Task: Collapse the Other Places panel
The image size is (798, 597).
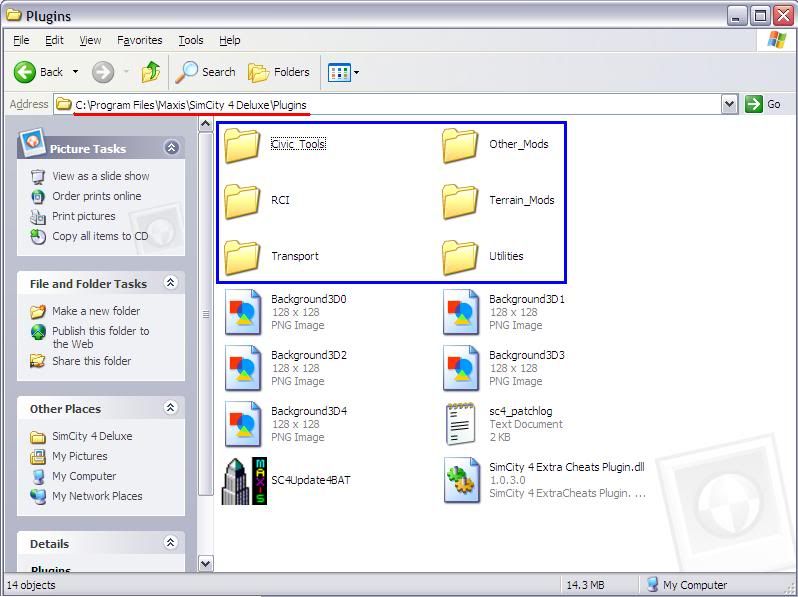Action: (170, 408)
